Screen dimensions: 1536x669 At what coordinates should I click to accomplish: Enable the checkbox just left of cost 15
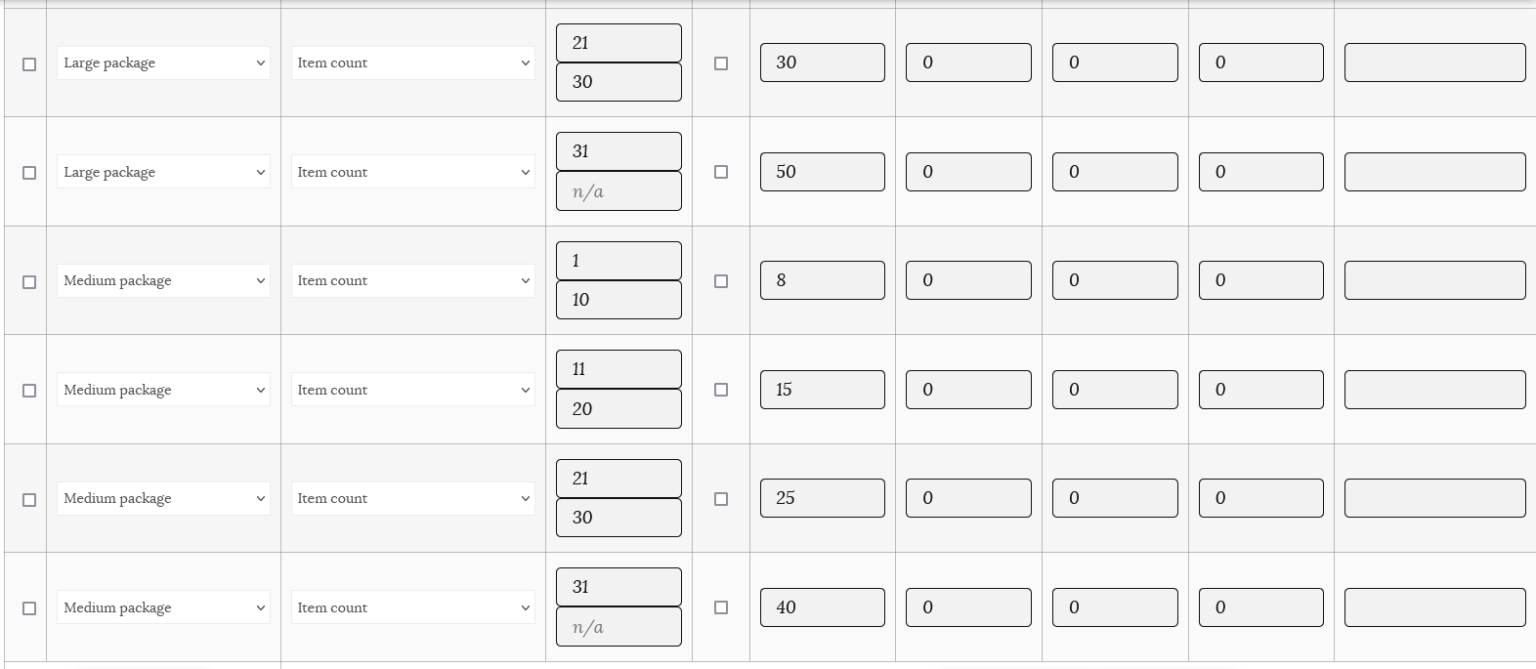(x=720, y=390)
